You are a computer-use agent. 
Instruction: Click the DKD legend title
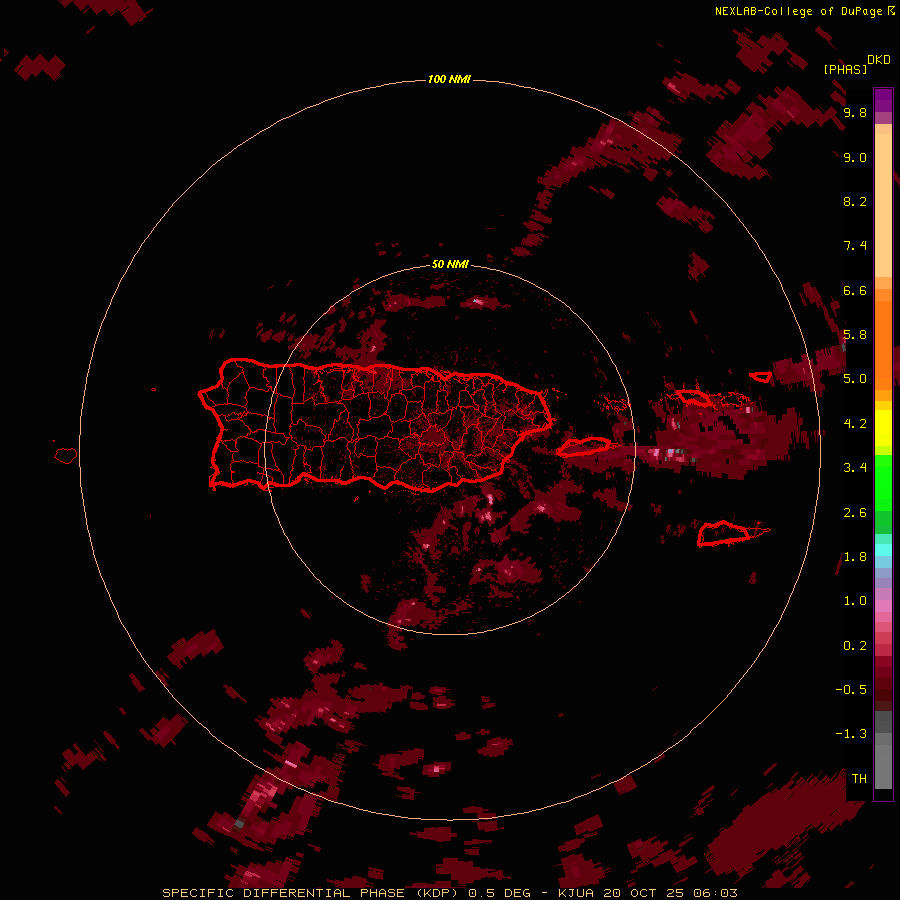[x=879, y=60]
